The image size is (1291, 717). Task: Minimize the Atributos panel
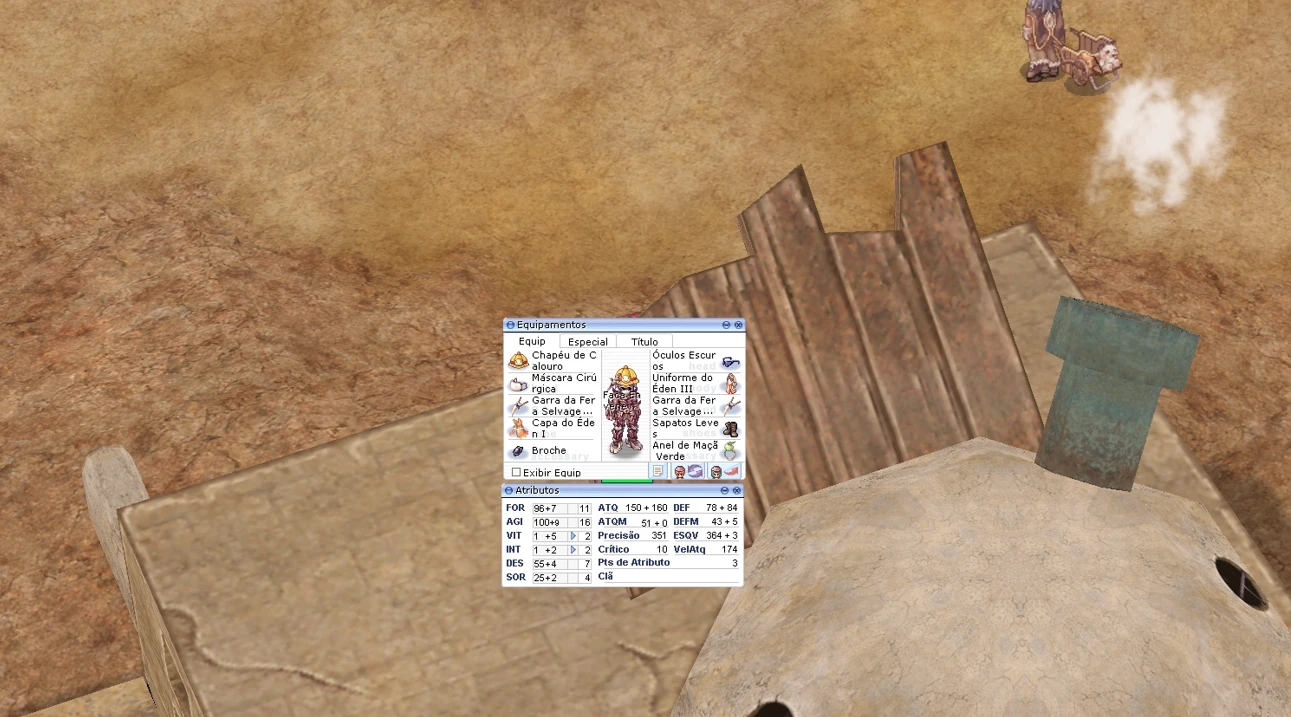(725, 491)
